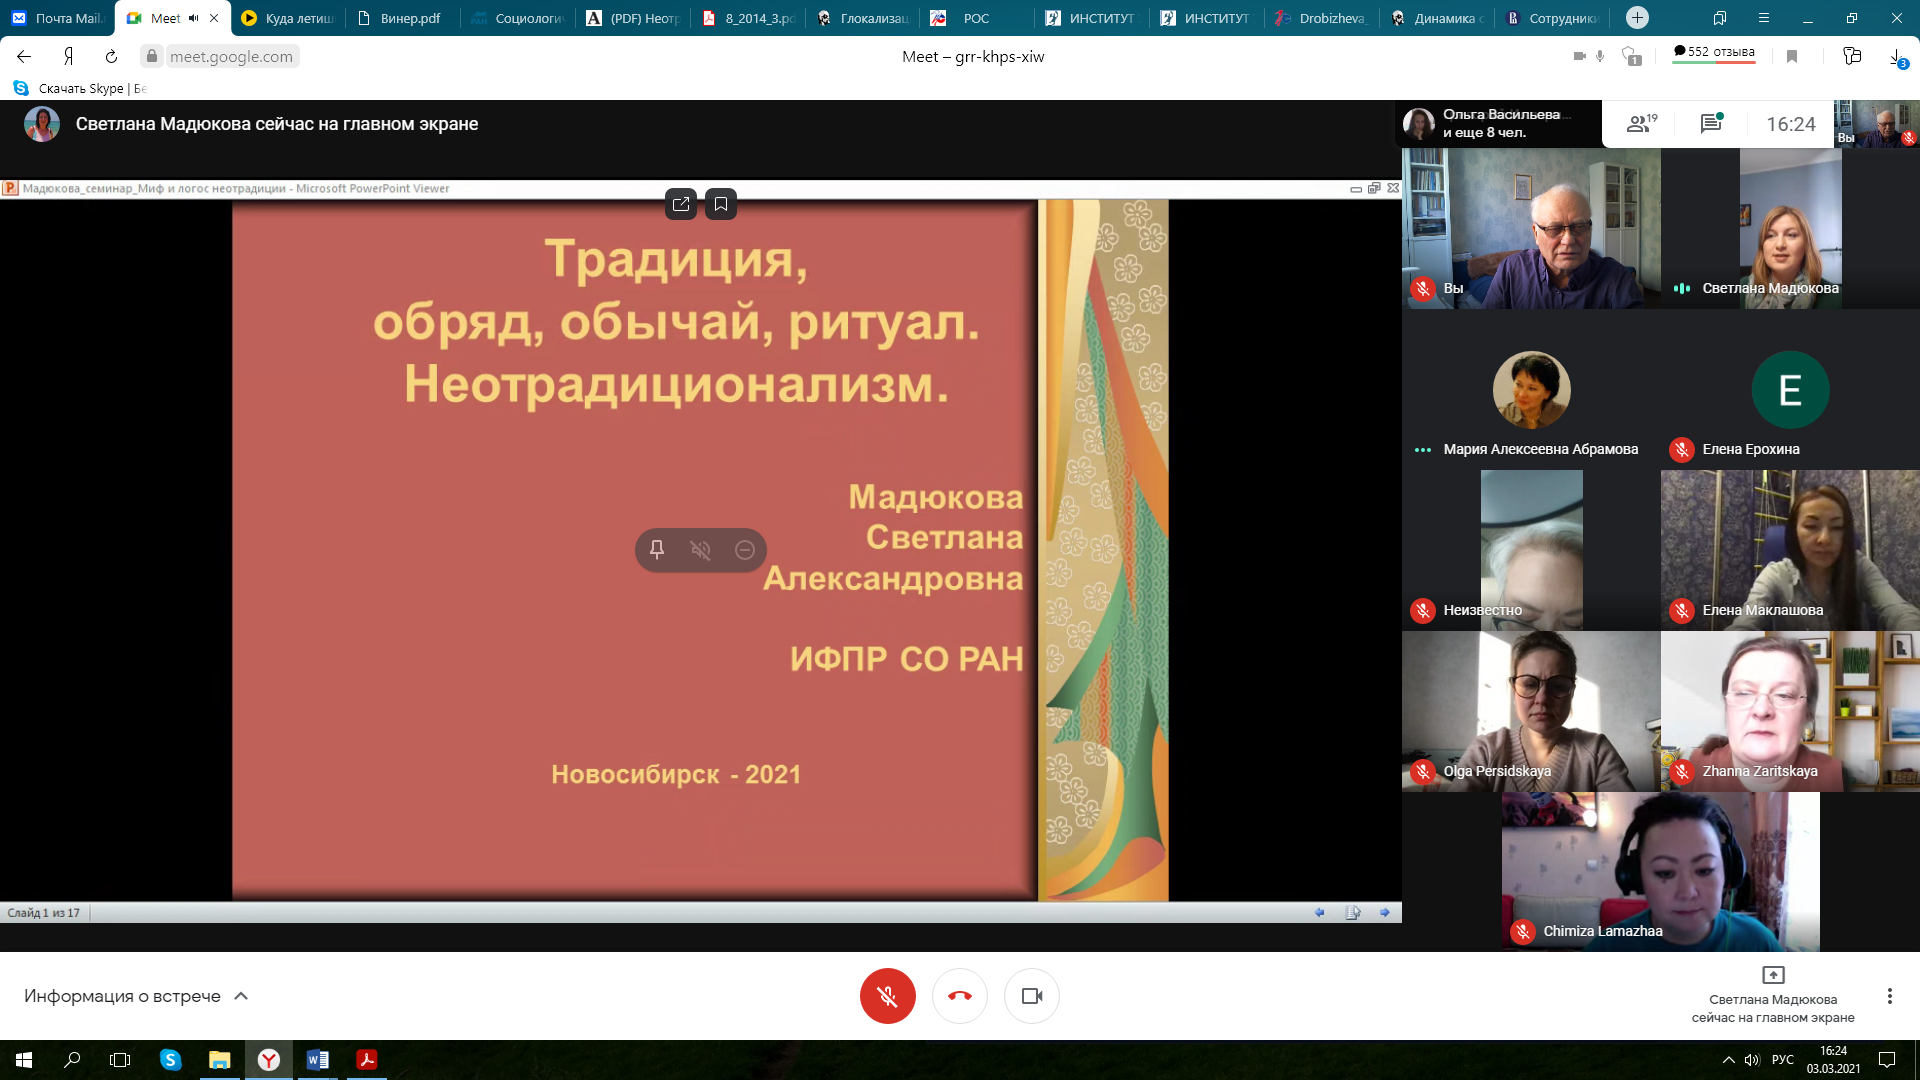Image resolution: width=1920 pixels, height=1080 pixels.
Task: Open the three-dot more options menu
Action: (1889, 996)
